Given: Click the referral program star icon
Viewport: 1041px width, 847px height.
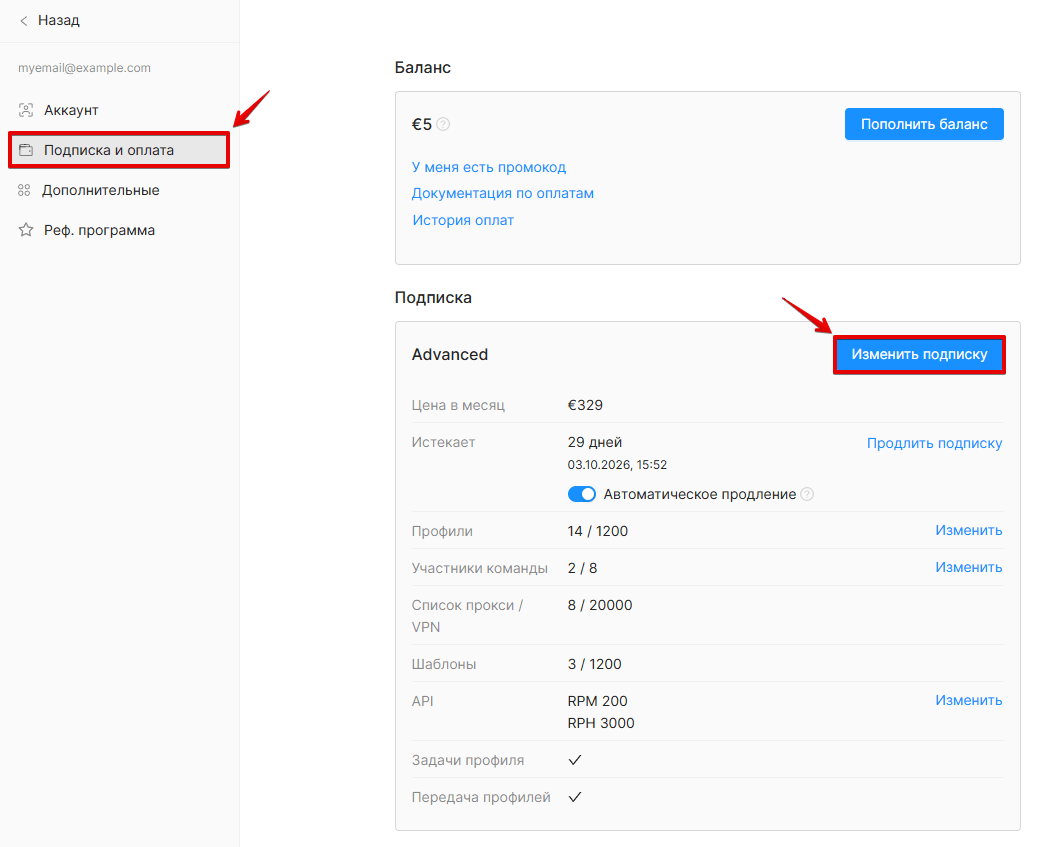Looking at the screenshot, I should [26, 230].
